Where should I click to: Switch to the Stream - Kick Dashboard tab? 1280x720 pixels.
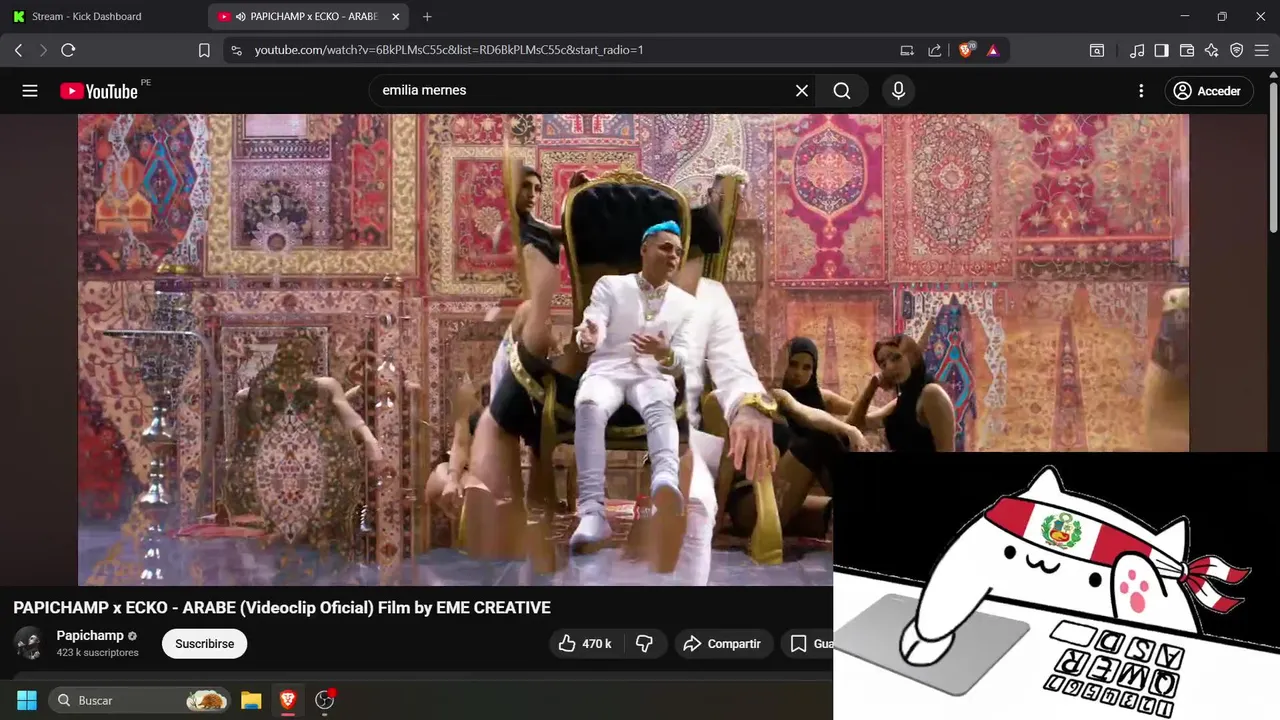[x=104, y=17]
